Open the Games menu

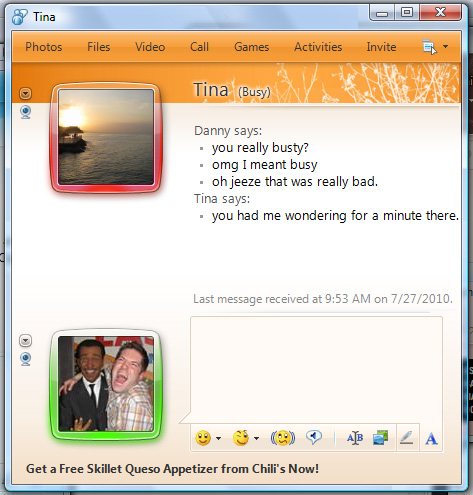click(252, 47)
